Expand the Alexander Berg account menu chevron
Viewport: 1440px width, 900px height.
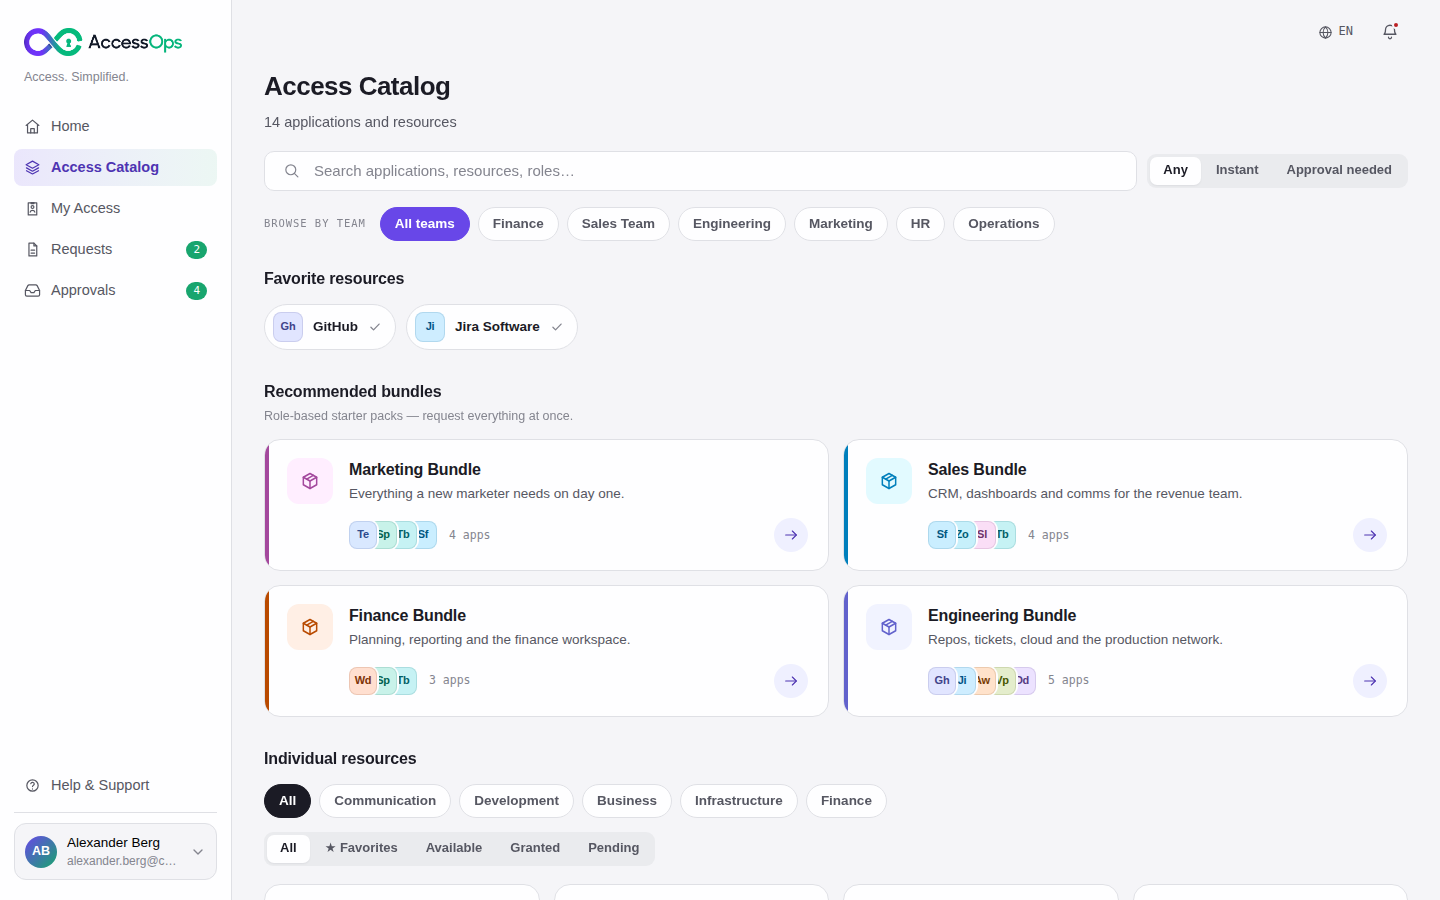[198, 852]
